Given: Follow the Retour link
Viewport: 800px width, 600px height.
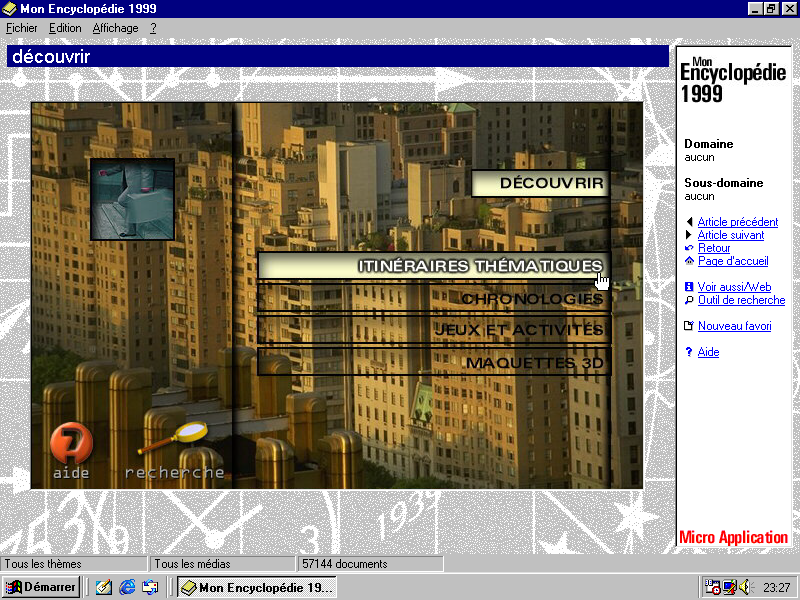Looking at the screenshot, I should 714,248.
